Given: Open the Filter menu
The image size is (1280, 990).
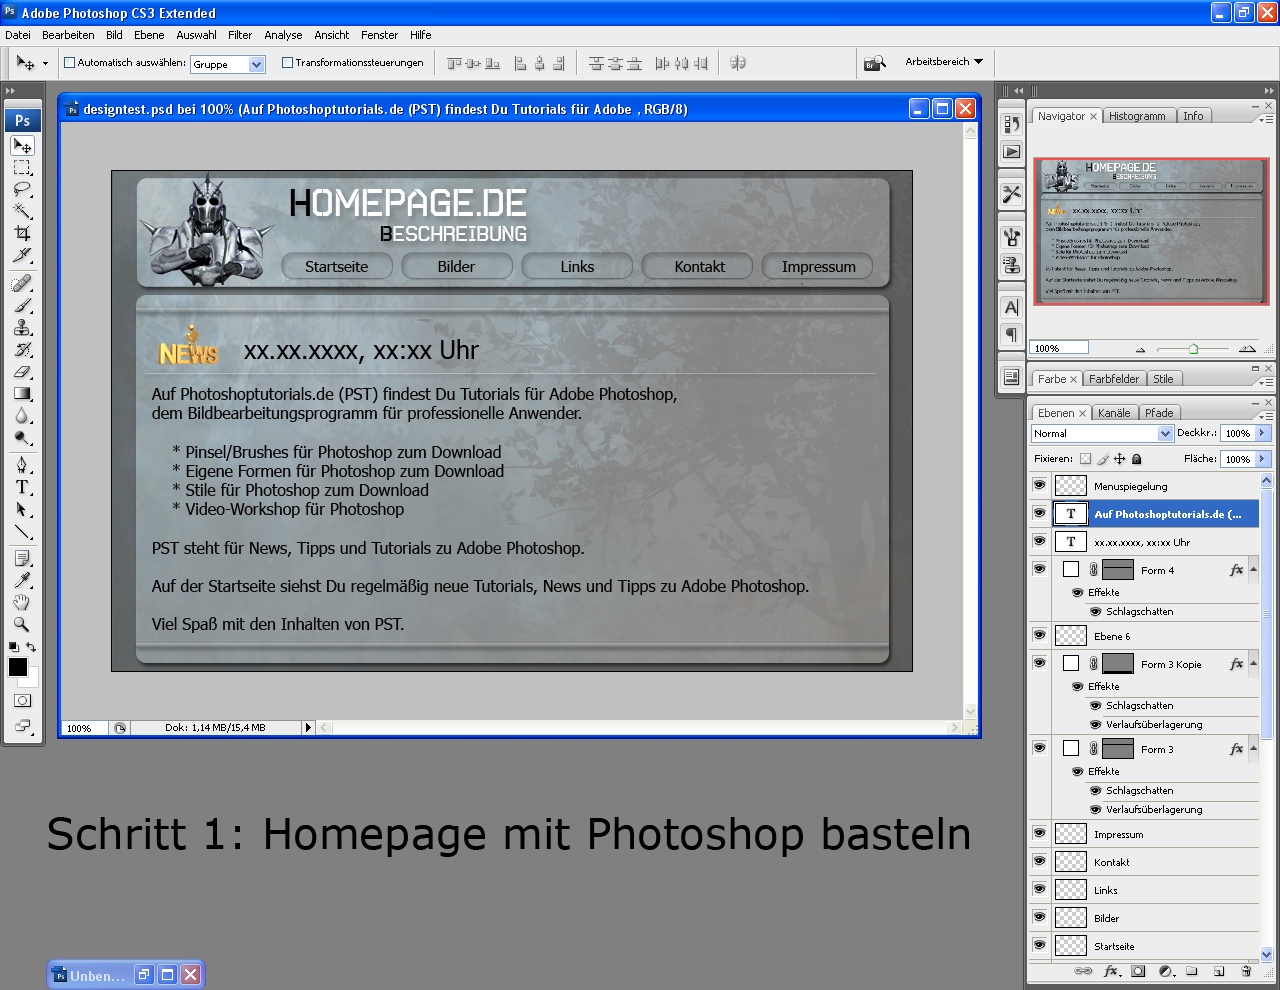Looking at the screenshot, I should coord(240,35).
